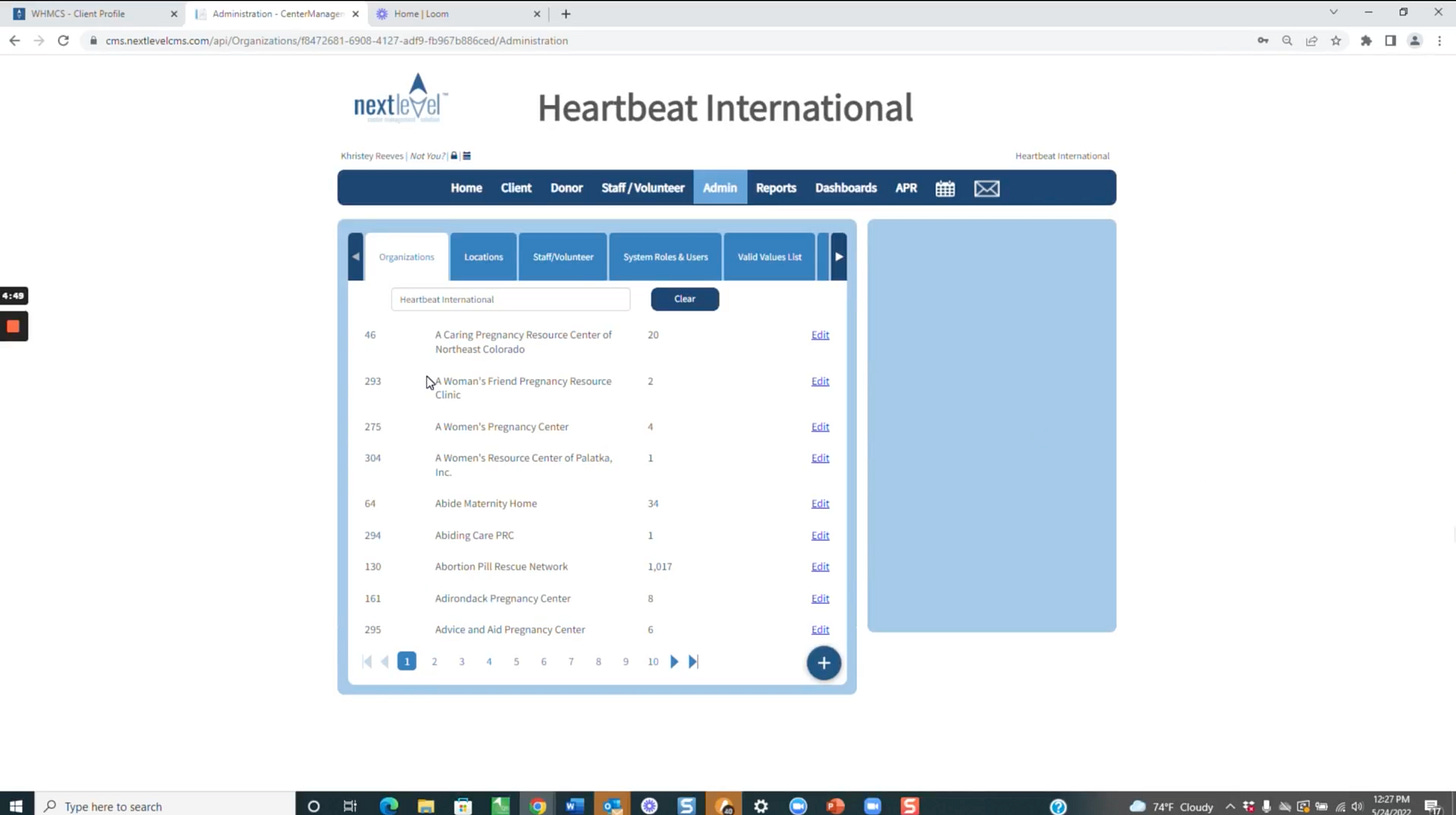Click the lock icon beside Not You
The width and height of the screenshot is (1456, 815).
pos(454,156)
